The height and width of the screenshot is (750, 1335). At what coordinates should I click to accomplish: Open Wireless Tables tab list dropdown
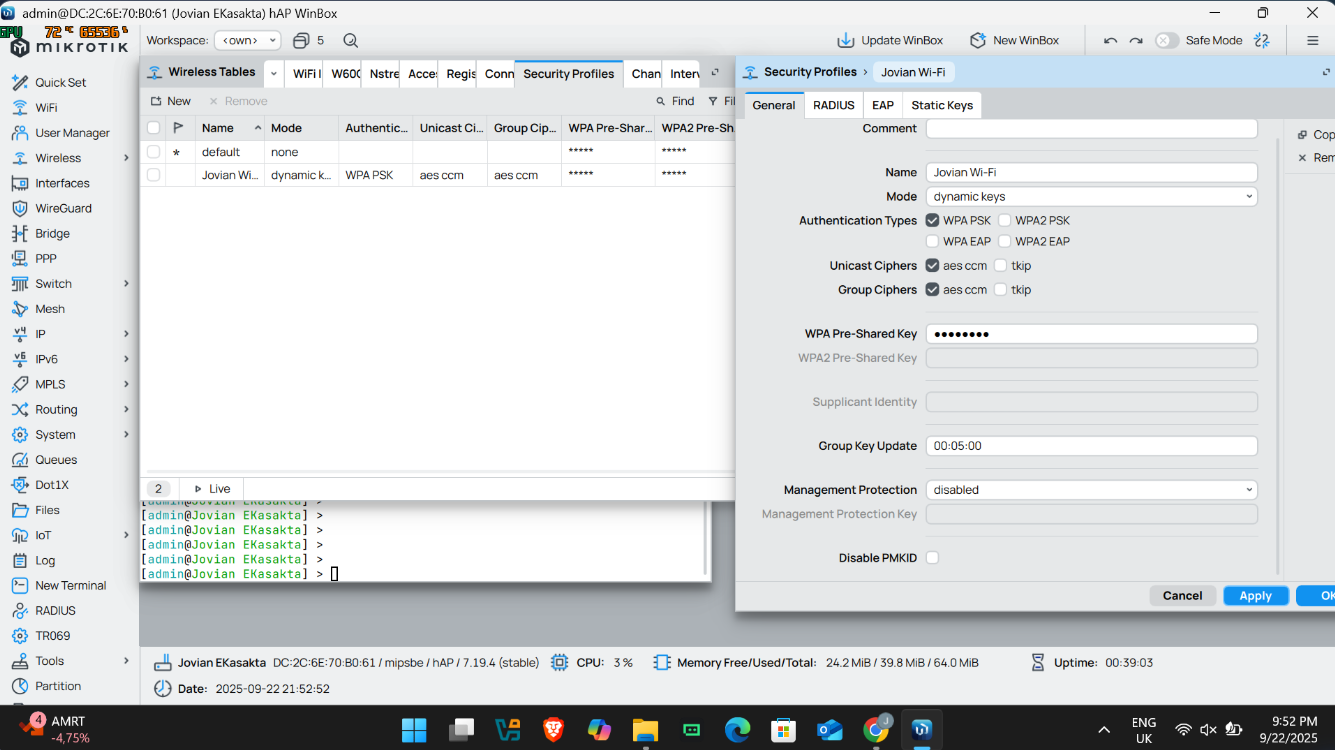(x=274, y=73)
